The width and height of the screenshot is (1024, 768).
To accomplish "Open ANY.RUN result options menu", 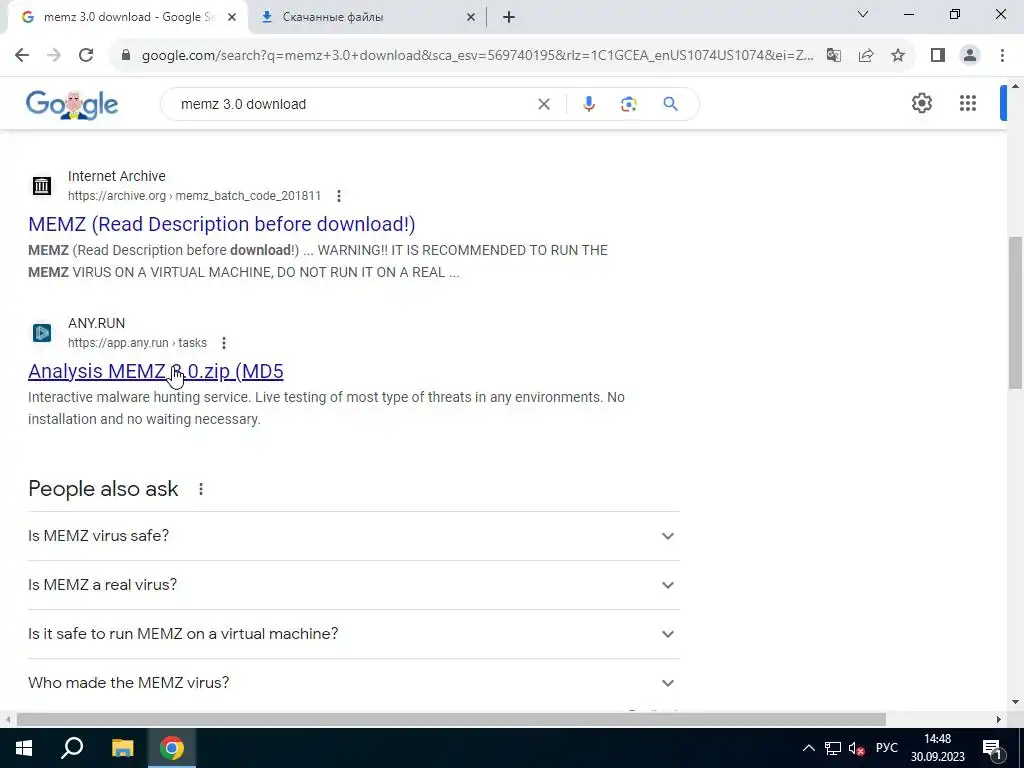I will (223, 343).
